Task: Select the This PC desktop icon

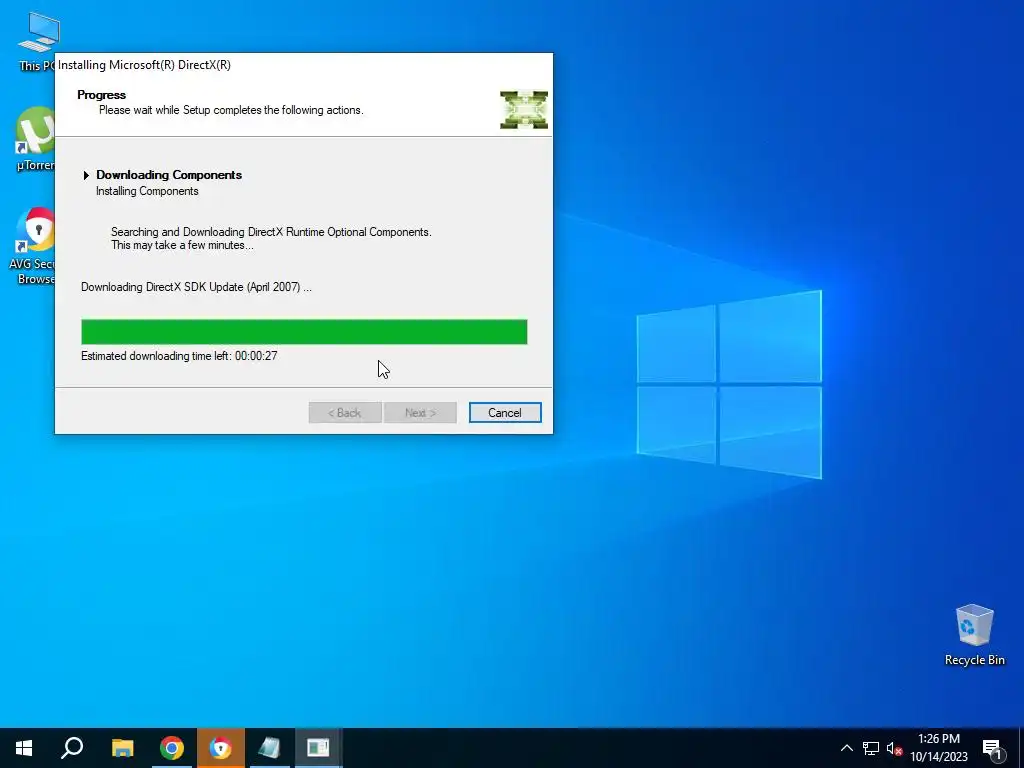Action: [x=37, y=41]
